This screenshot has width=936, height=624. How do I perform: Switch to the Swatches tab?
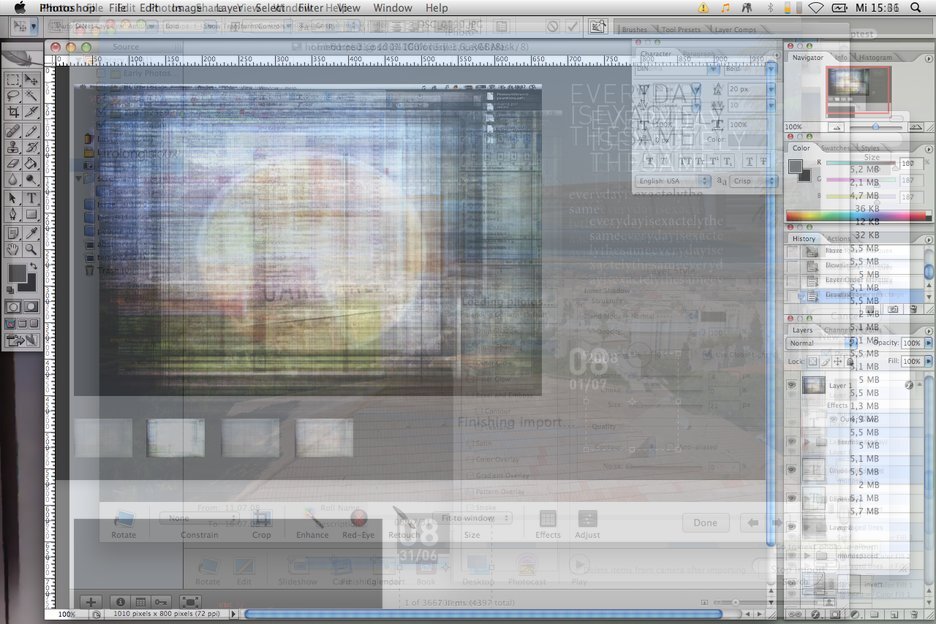[836, 148]
